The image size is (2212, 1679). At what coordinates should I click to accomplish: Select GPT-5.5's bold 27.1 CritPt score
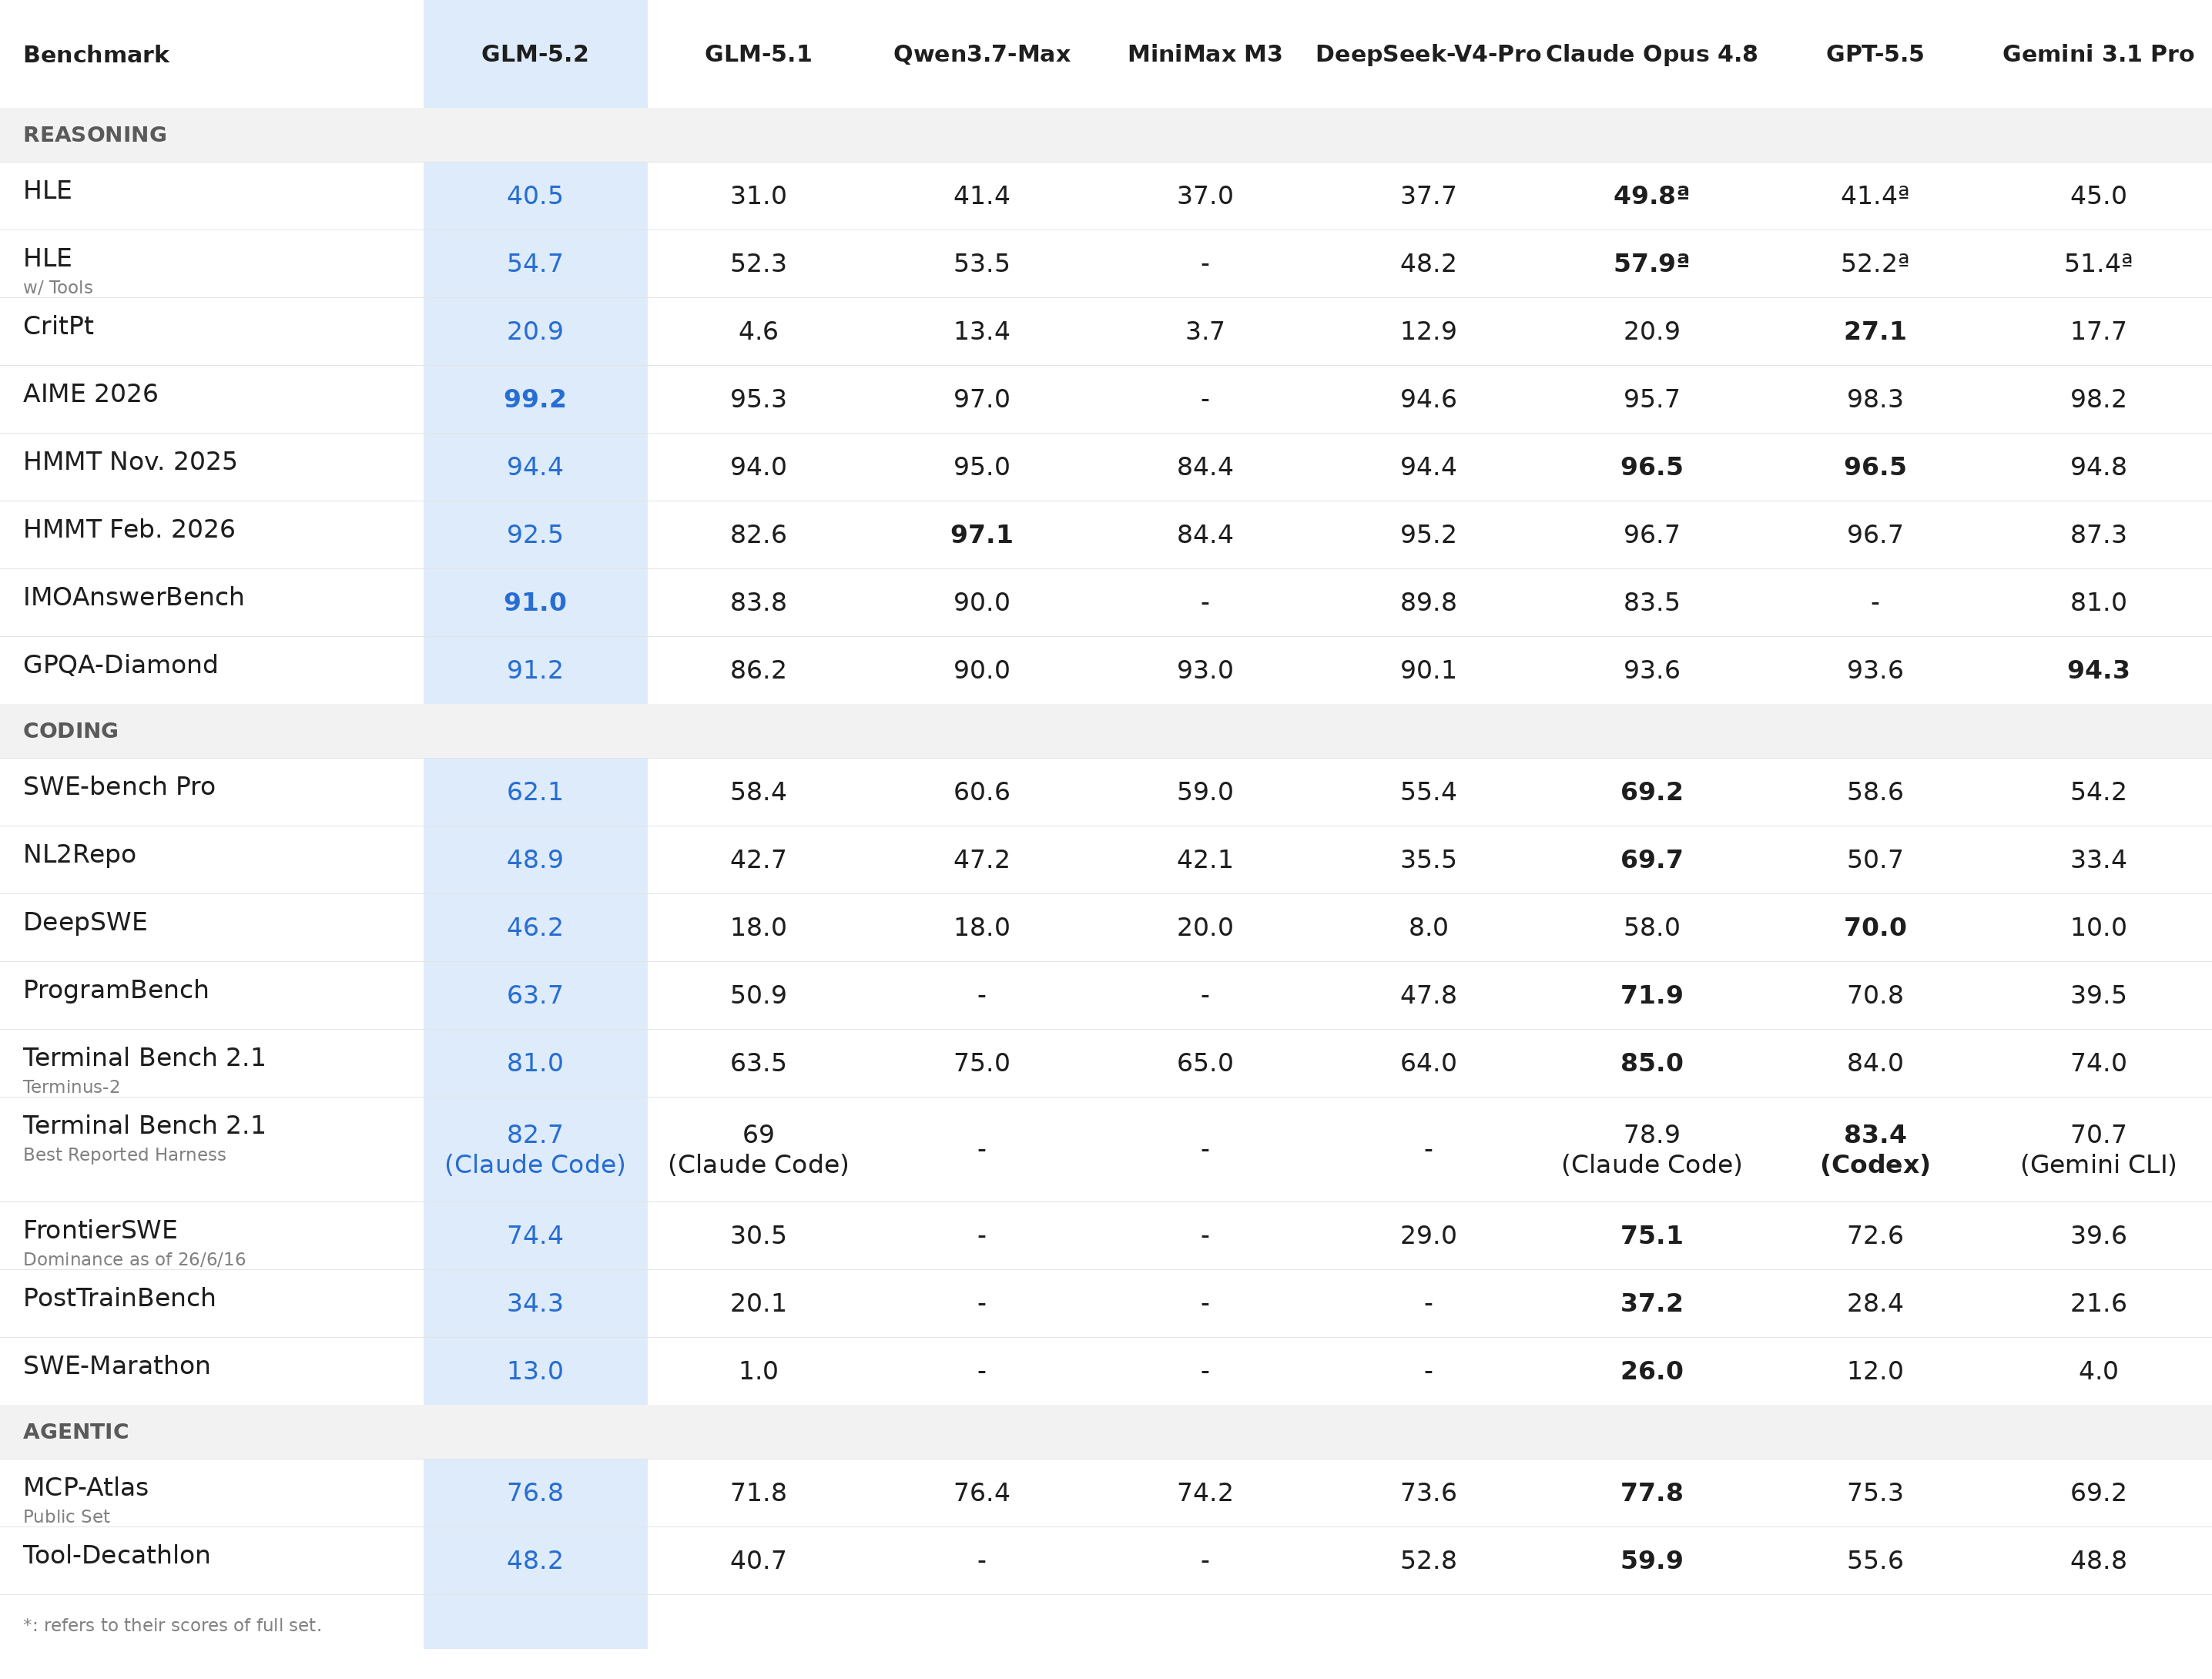click(1875, 332)
